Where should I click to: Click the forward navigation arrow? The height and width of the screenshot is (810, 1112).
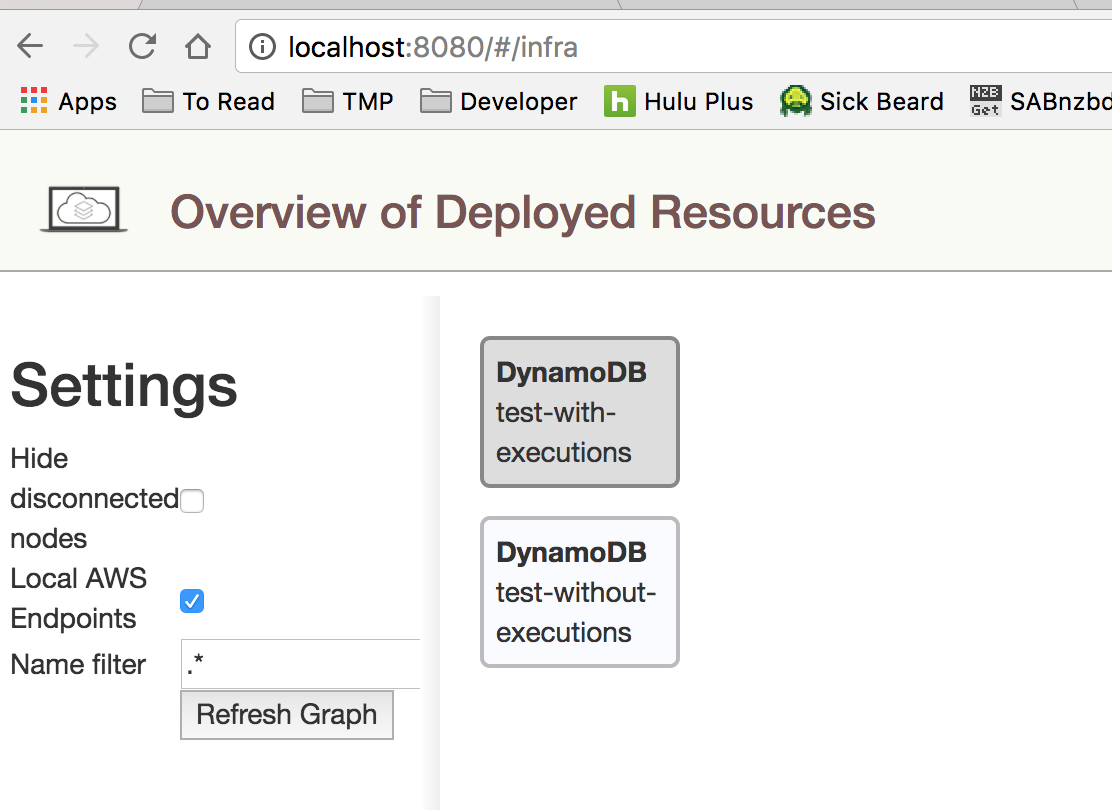click(x=86, y=46)
